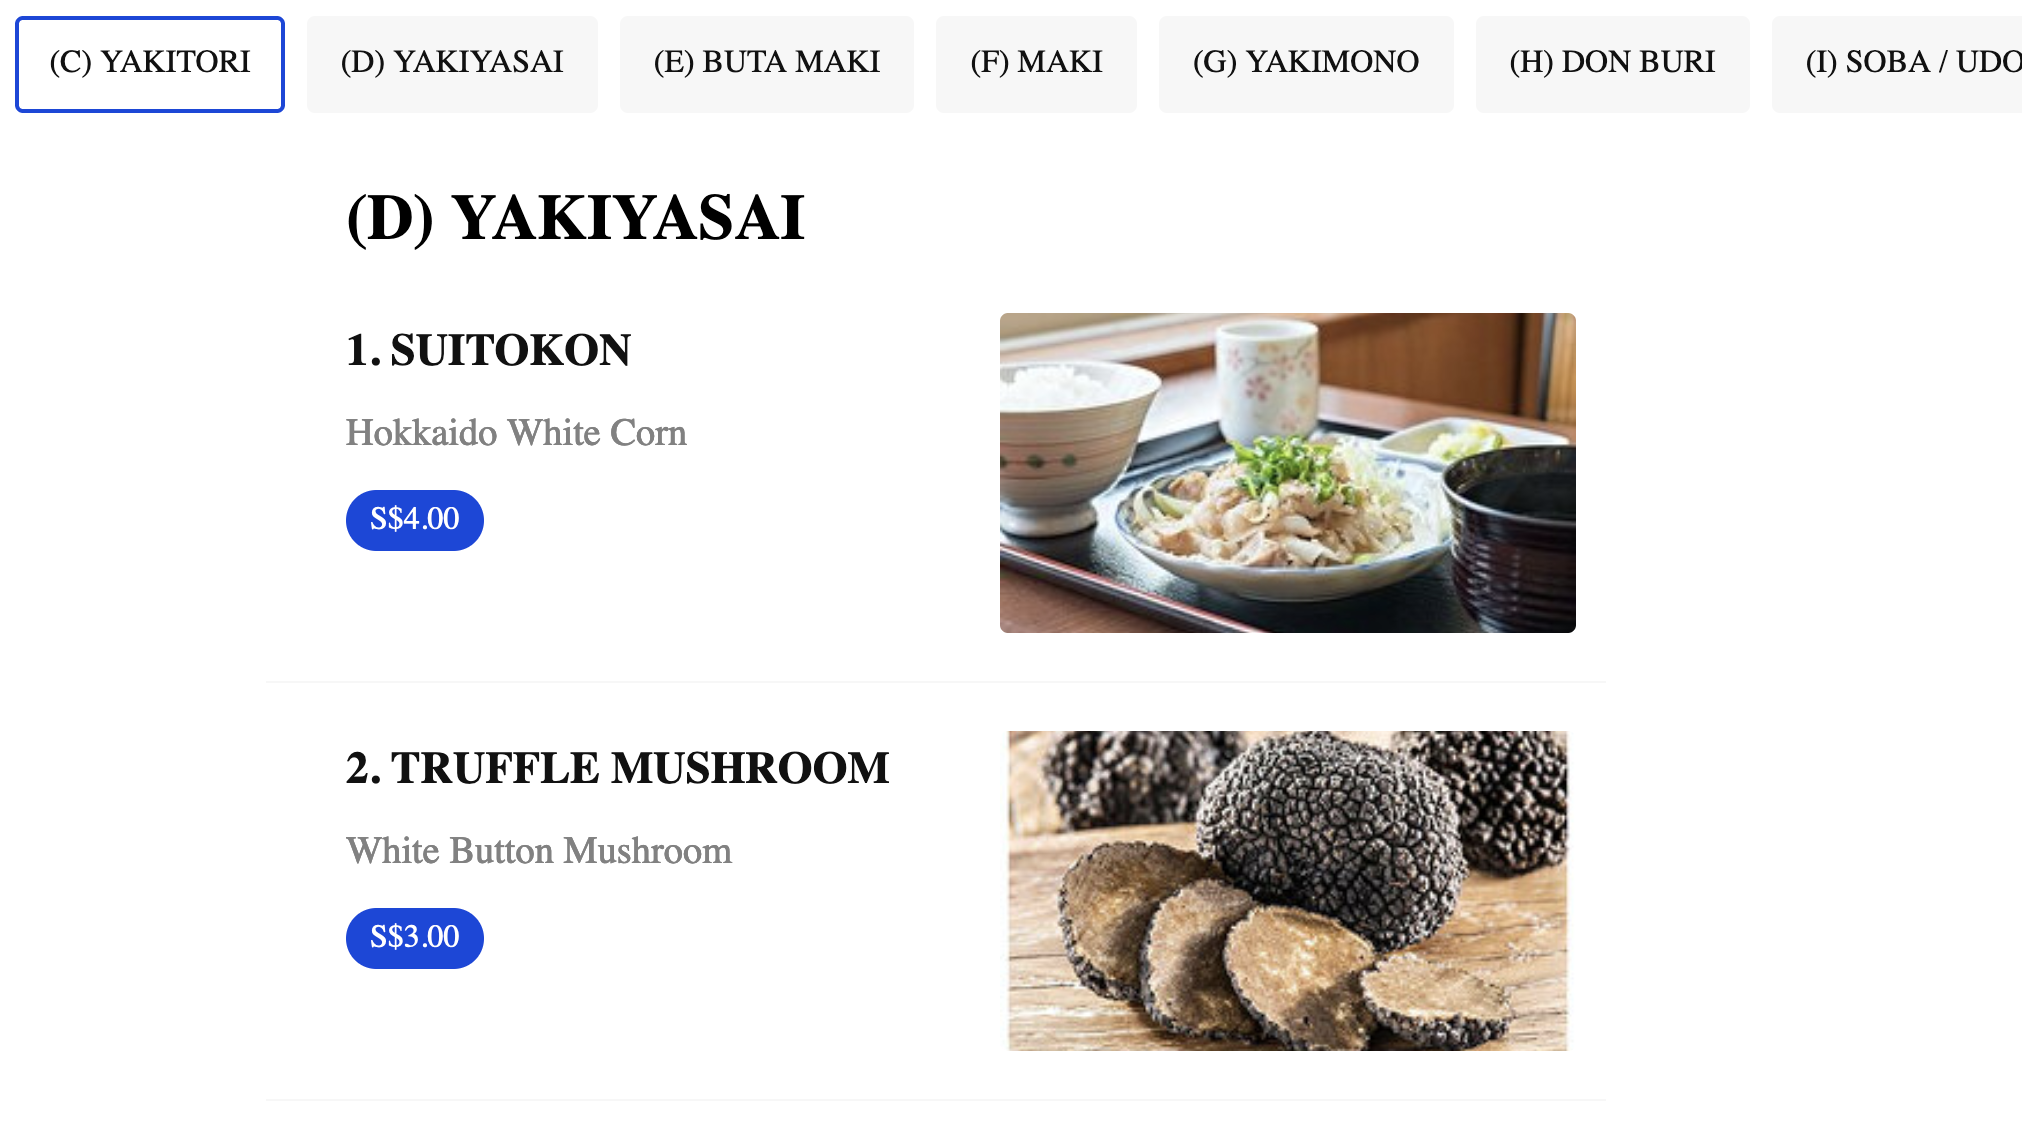Click the S$3.00 price button for TRUFFLE MUSHROOM
Screen dimensions: 2022x1134
(x=414, y=937)
